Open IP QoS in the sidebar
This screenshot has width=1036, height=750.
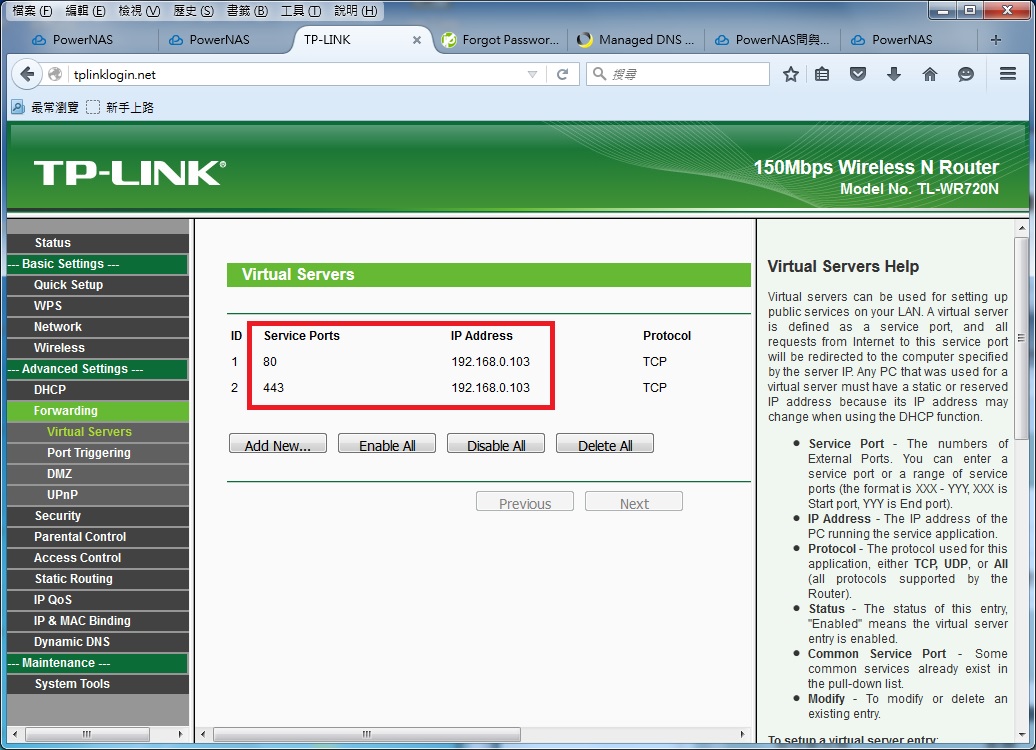98,599
